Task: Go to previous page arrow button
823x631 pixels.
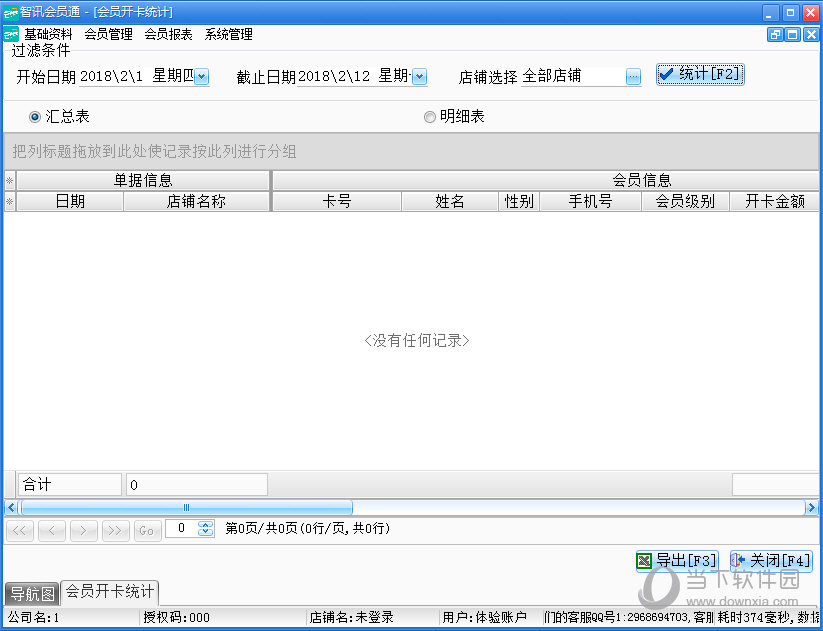Action: coord(51,530)
